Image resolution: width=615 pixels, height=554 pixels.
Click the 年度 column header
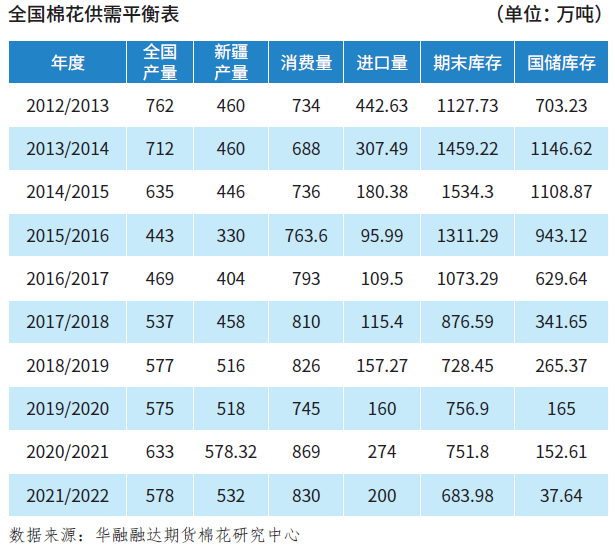pyautogui.click(x=68, y=63)
